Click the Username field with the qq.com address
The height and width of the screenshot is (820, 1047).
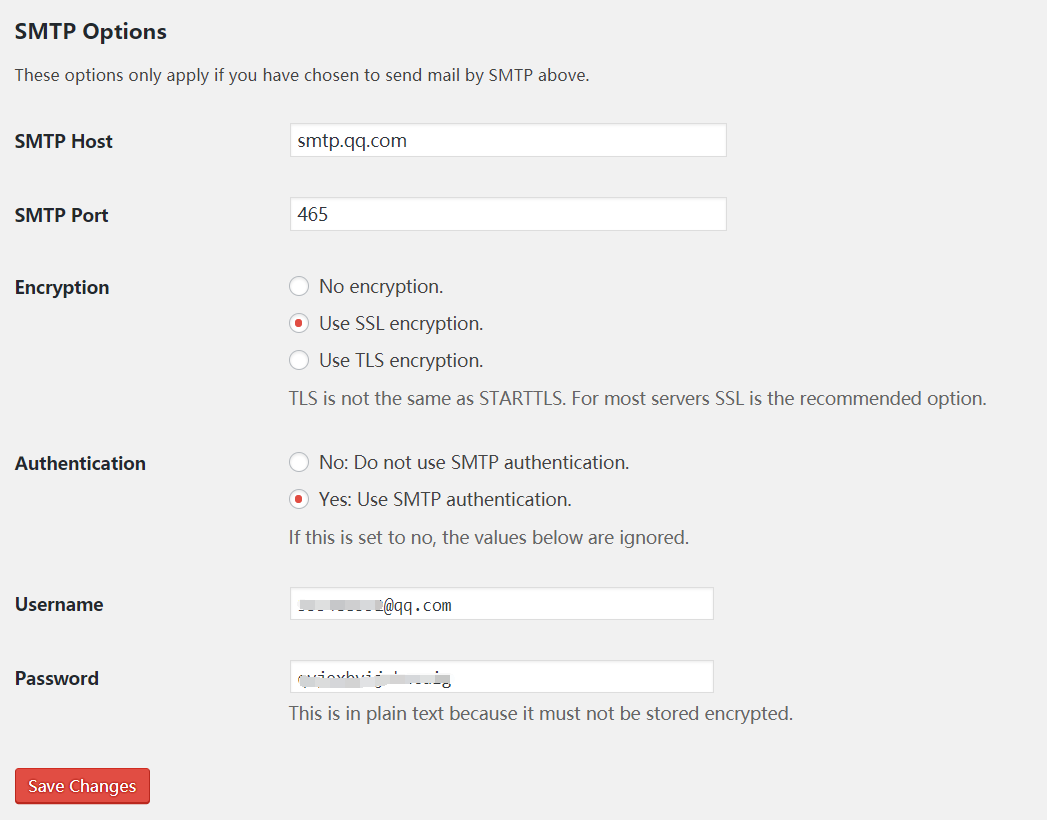click(x=501, y=604)
